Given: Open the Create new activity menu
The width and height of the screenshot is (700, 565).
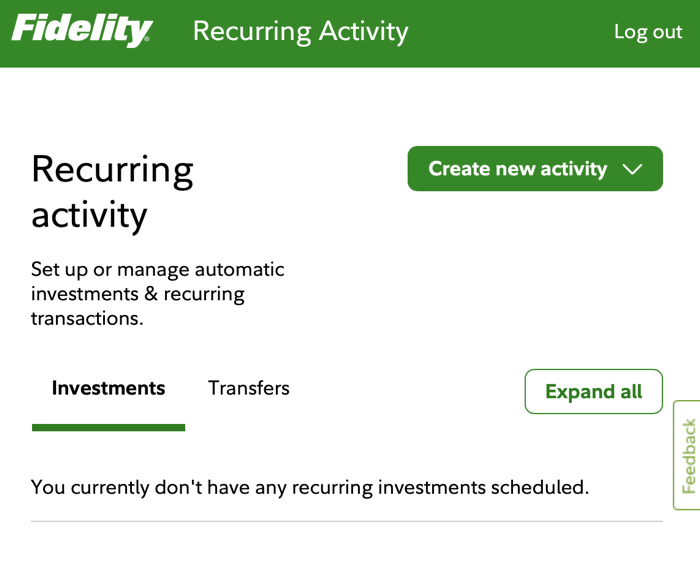Looking at the screenshot, I should click(518, 169).
